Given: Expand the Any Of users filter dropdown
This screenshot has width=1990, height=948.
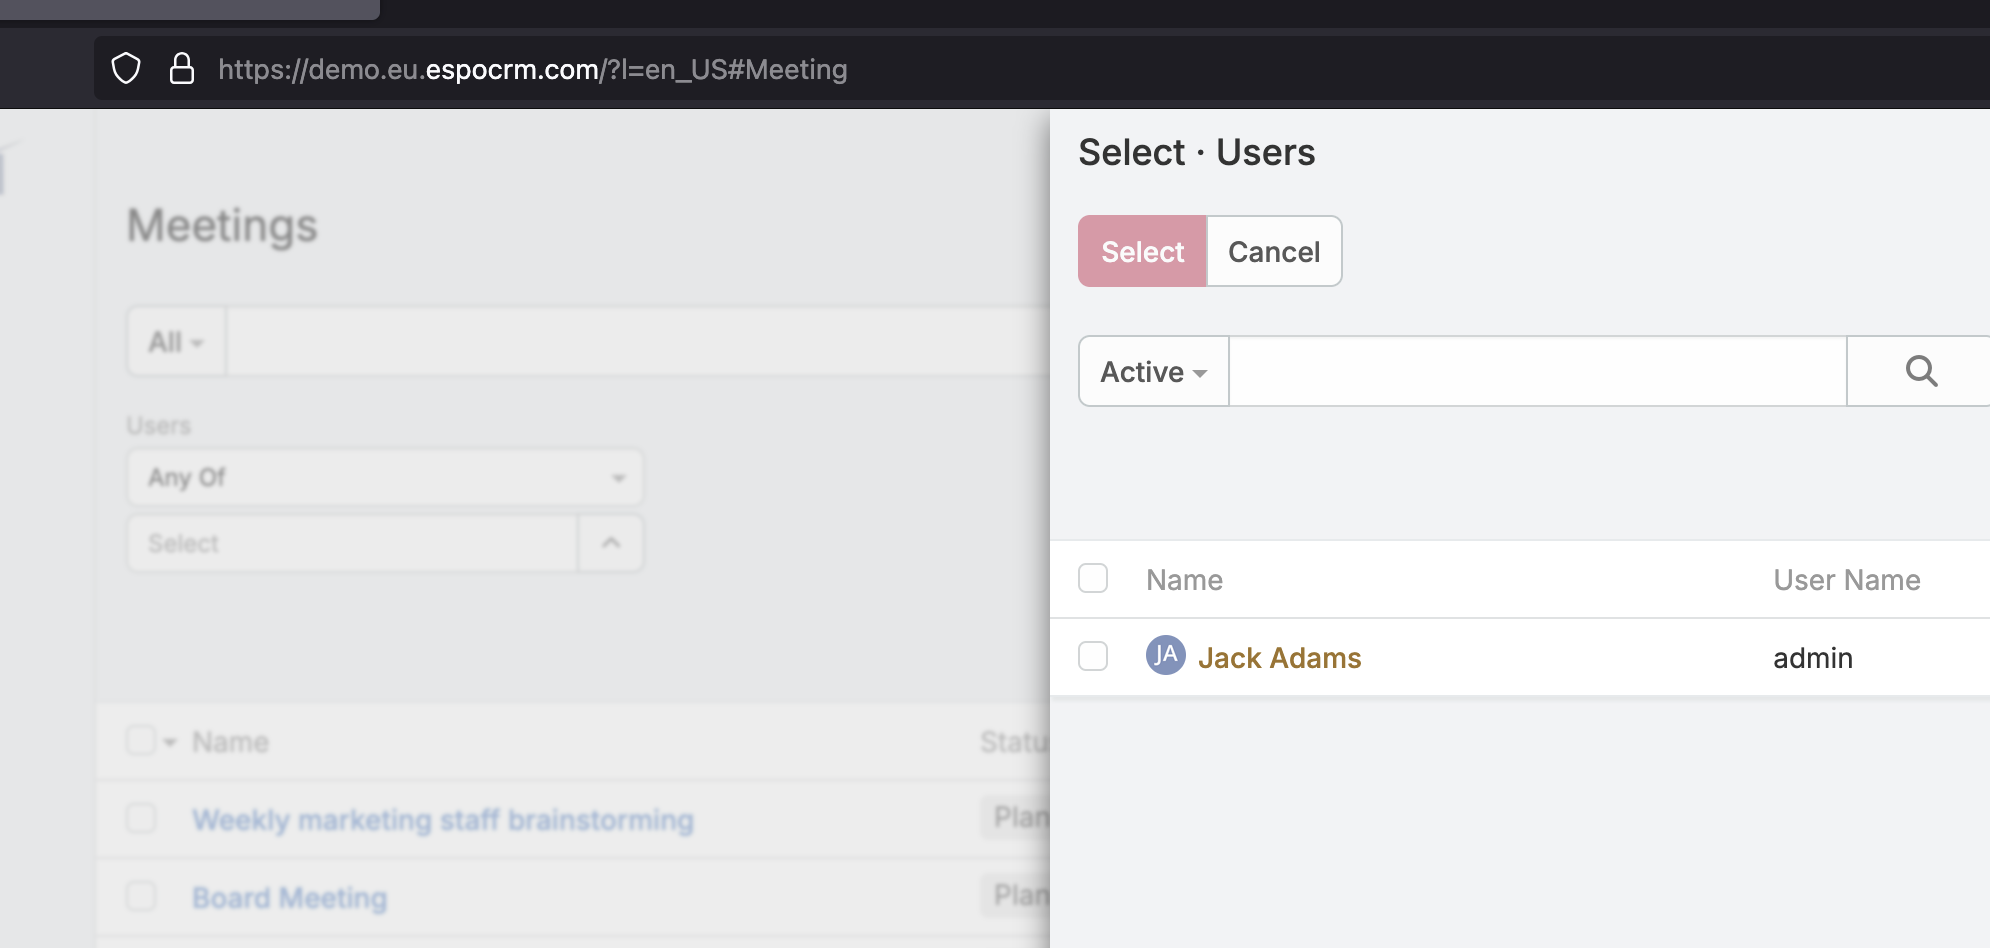Looking at the screenshot, I should tap(385, 477).
